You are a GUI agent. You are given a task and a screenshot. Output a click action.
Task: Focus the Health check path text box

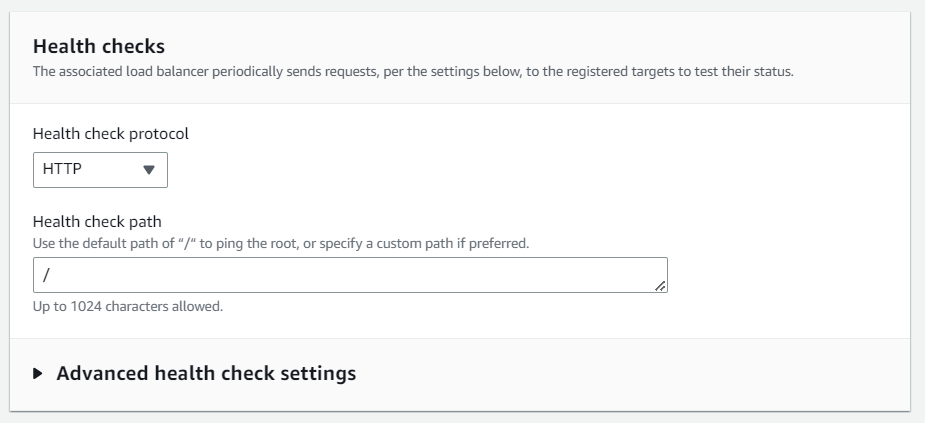click(x=340, y=274)
